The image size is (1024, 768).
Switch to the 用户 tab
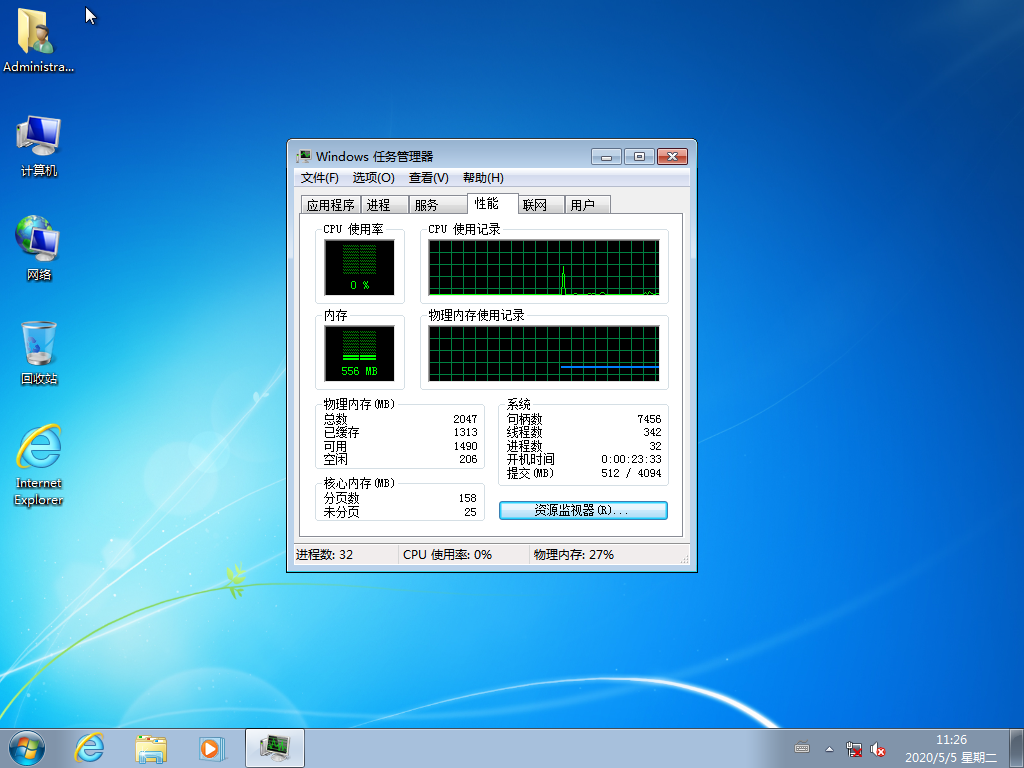[587, 205]
